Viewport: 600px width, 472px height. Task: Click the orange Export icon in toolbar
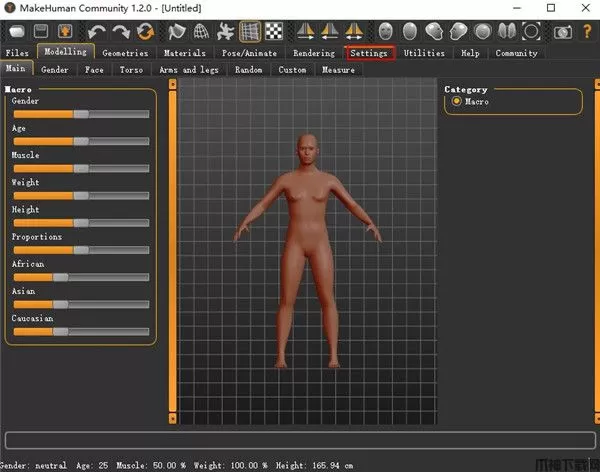(66, 31)
